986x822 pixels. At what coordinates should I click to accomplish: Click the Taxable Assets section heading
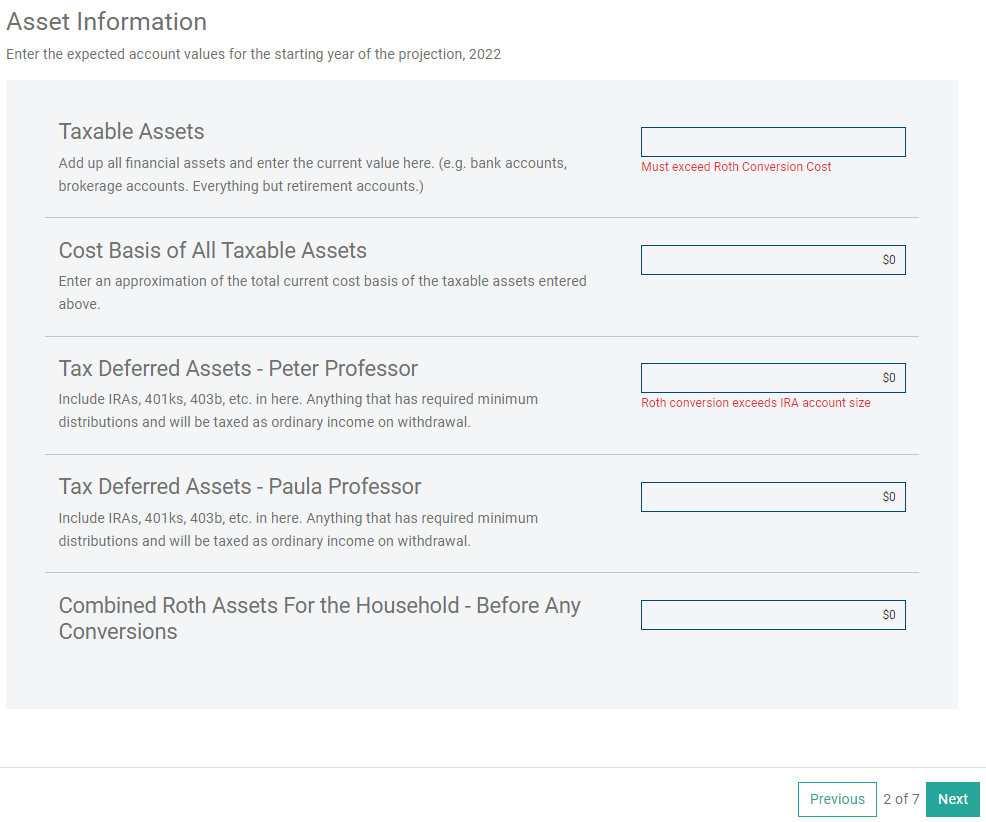tap(131, 132)
